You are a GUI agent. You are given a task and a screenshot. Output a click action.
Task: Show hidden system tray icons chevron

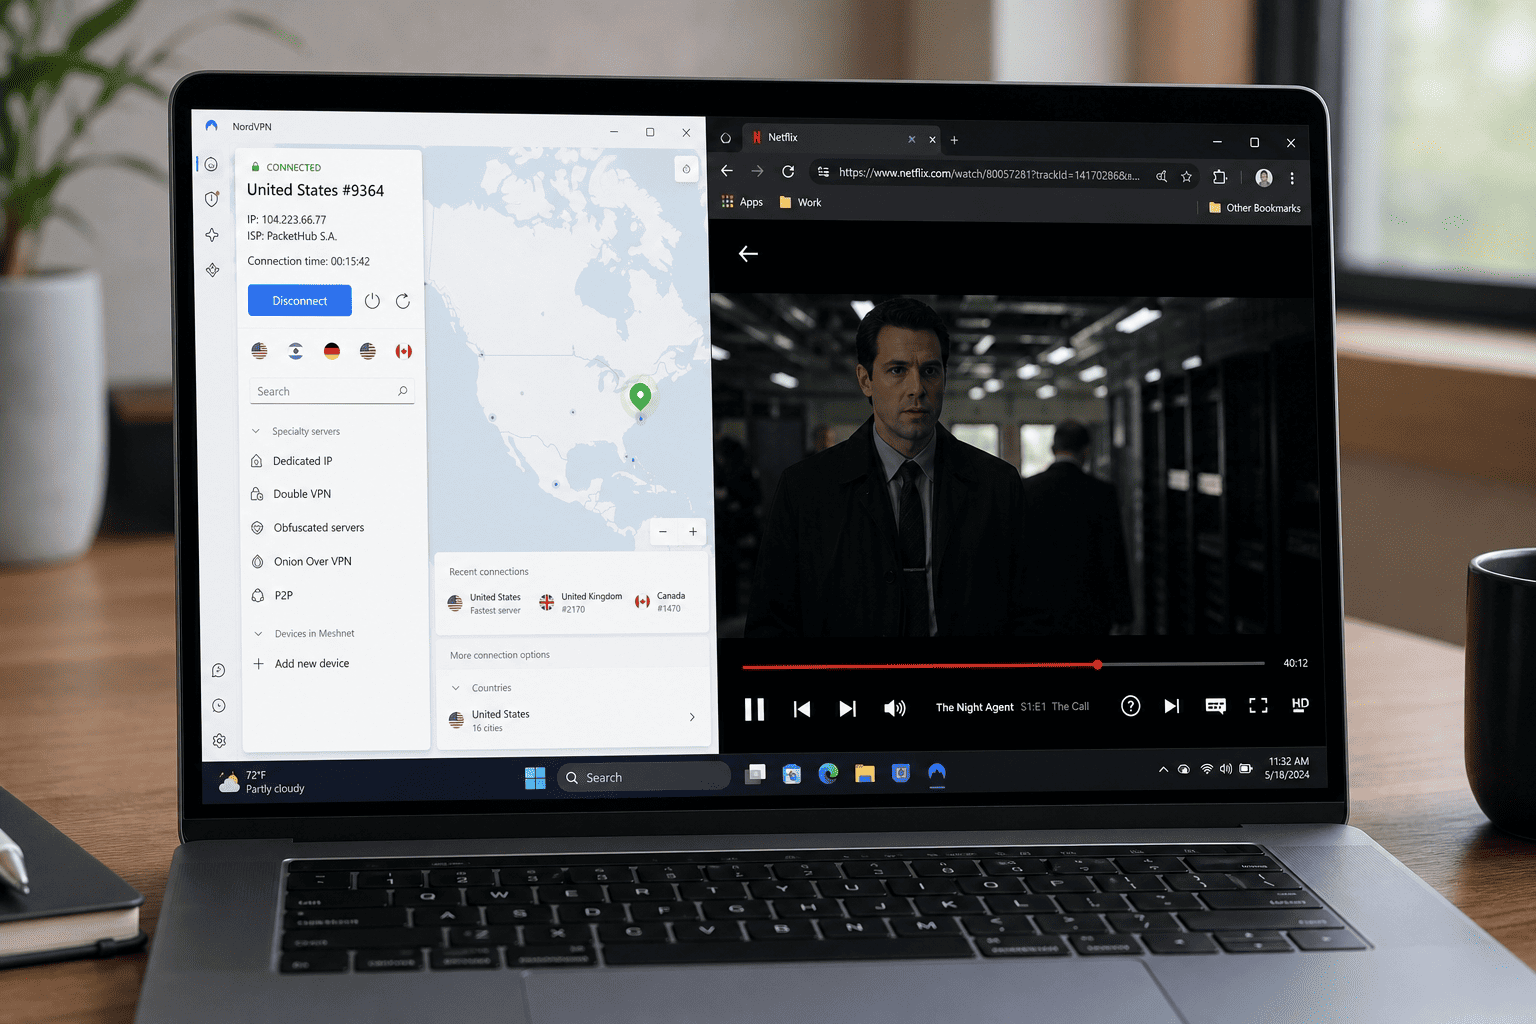[x=1163, y=770]
